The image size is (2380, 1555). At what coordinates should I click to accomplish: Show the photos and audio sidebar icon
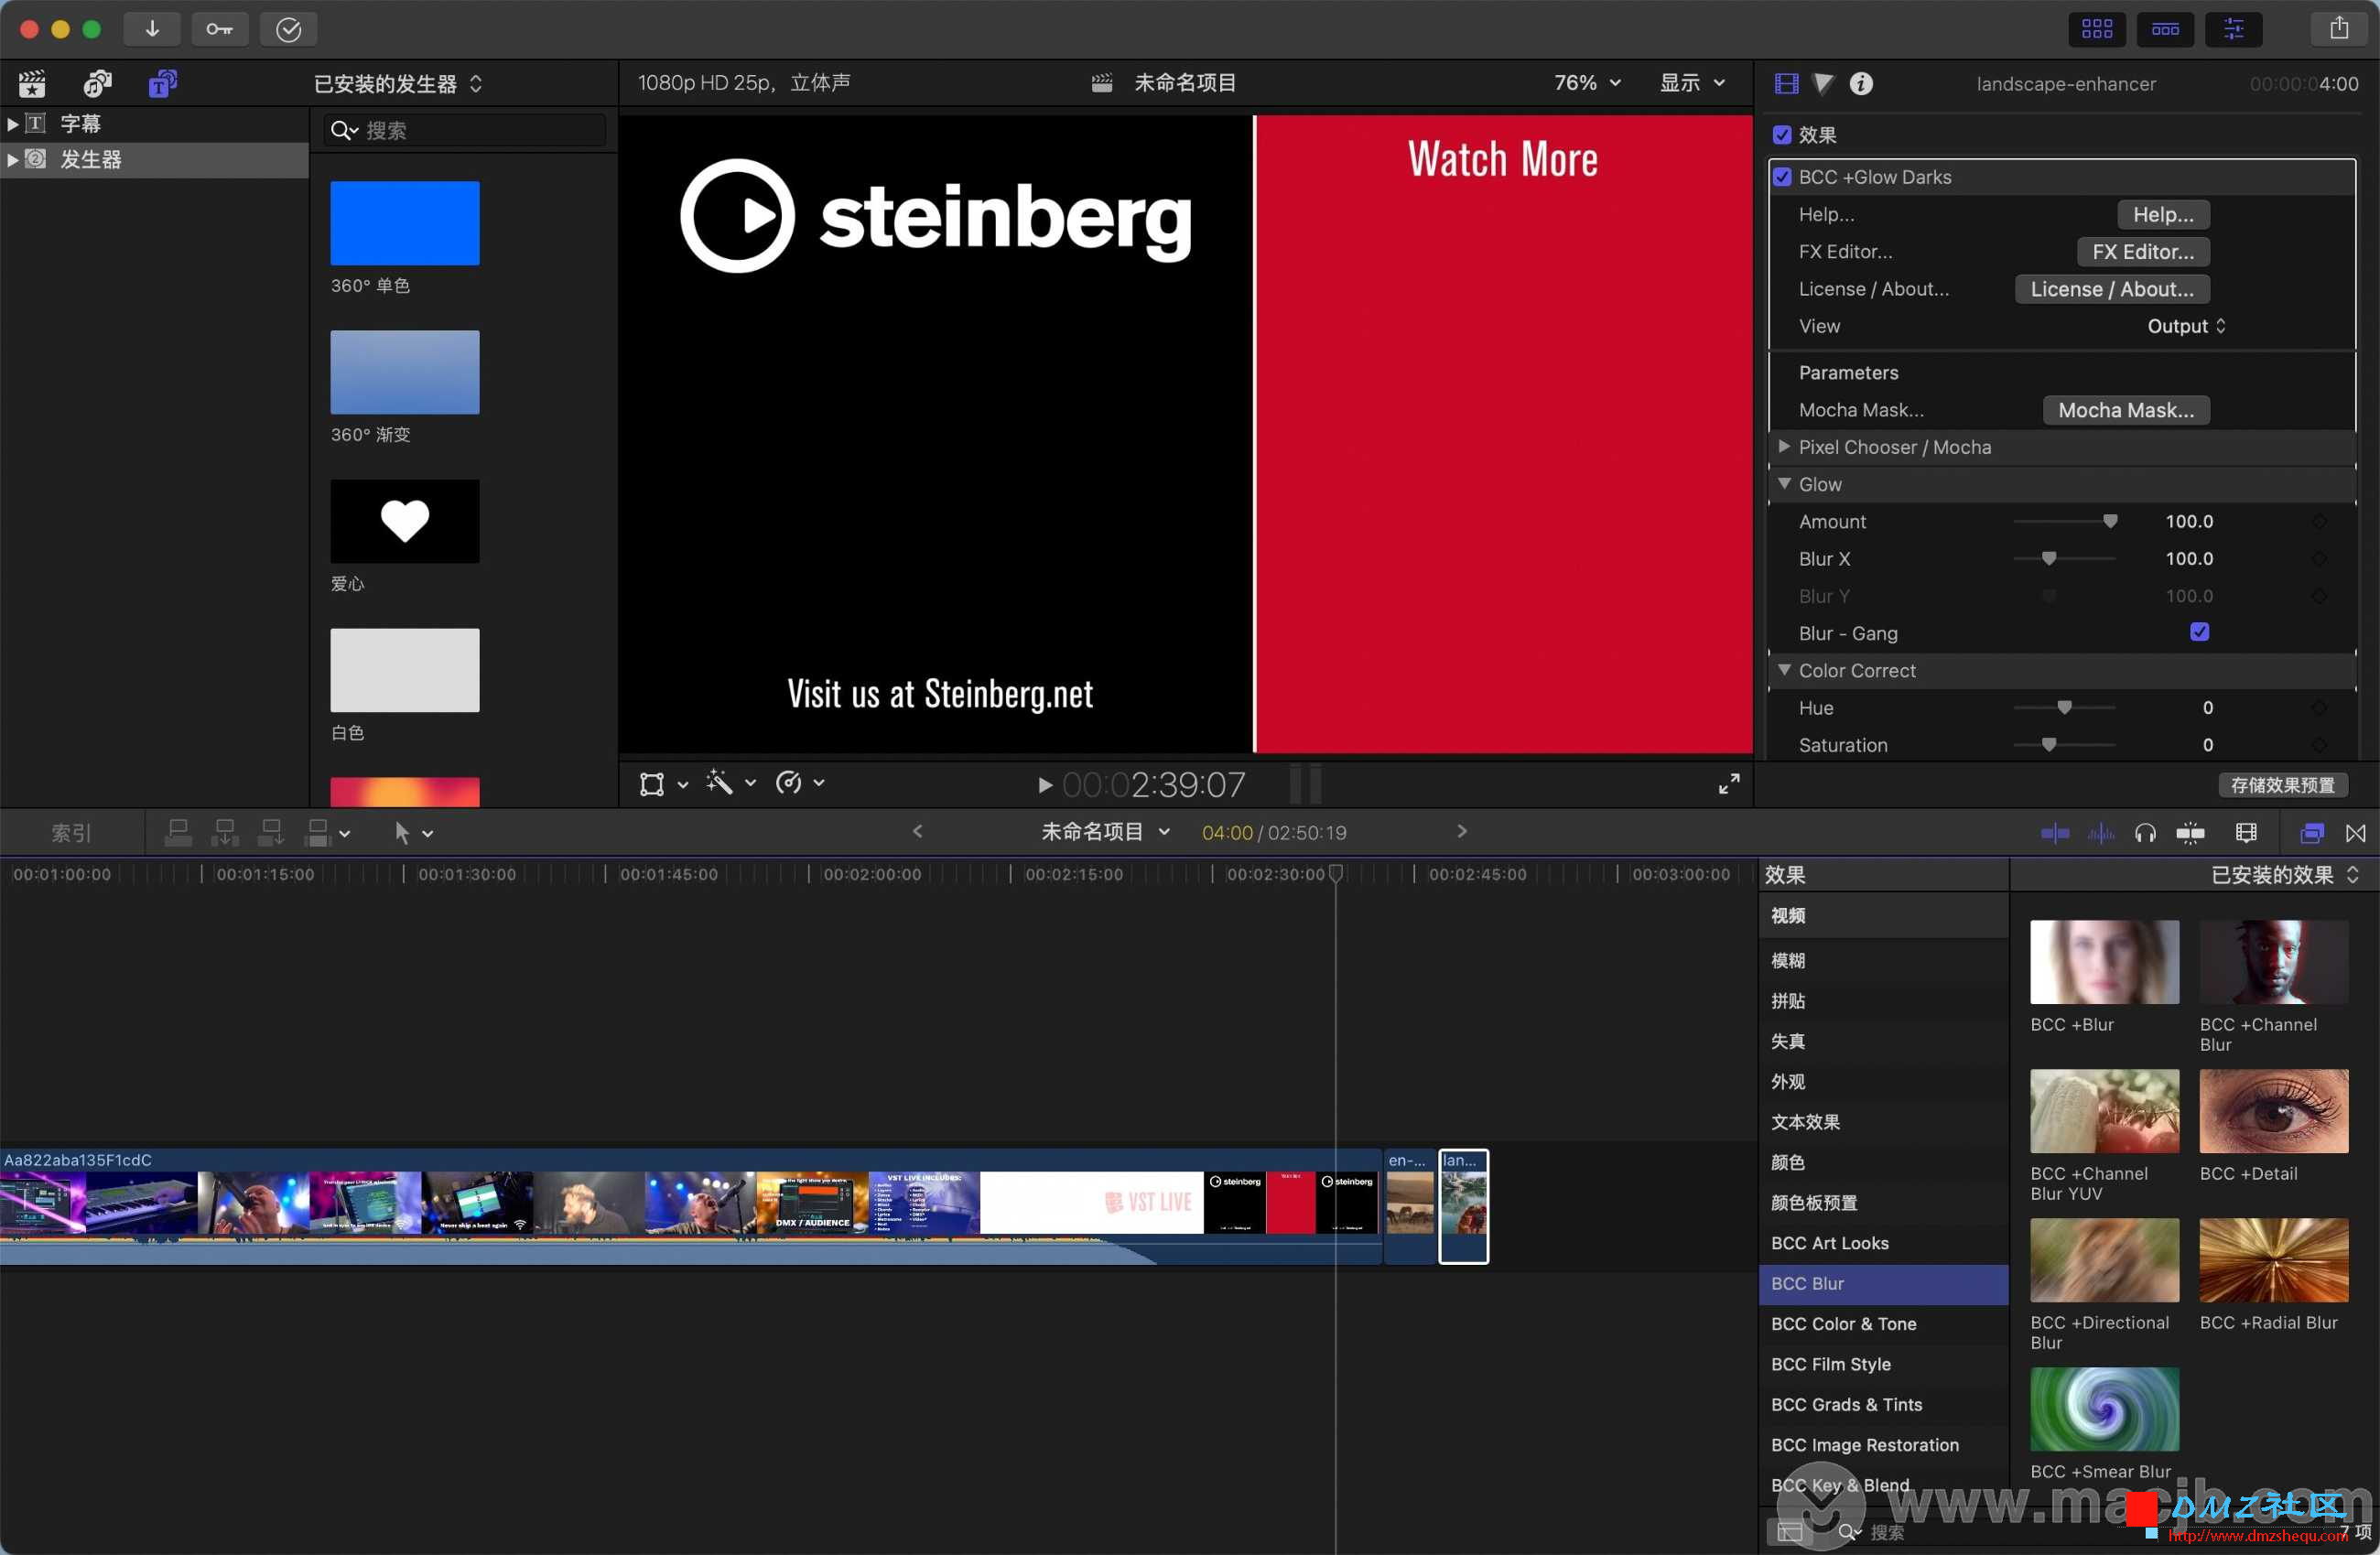click(x=97, y=84)
